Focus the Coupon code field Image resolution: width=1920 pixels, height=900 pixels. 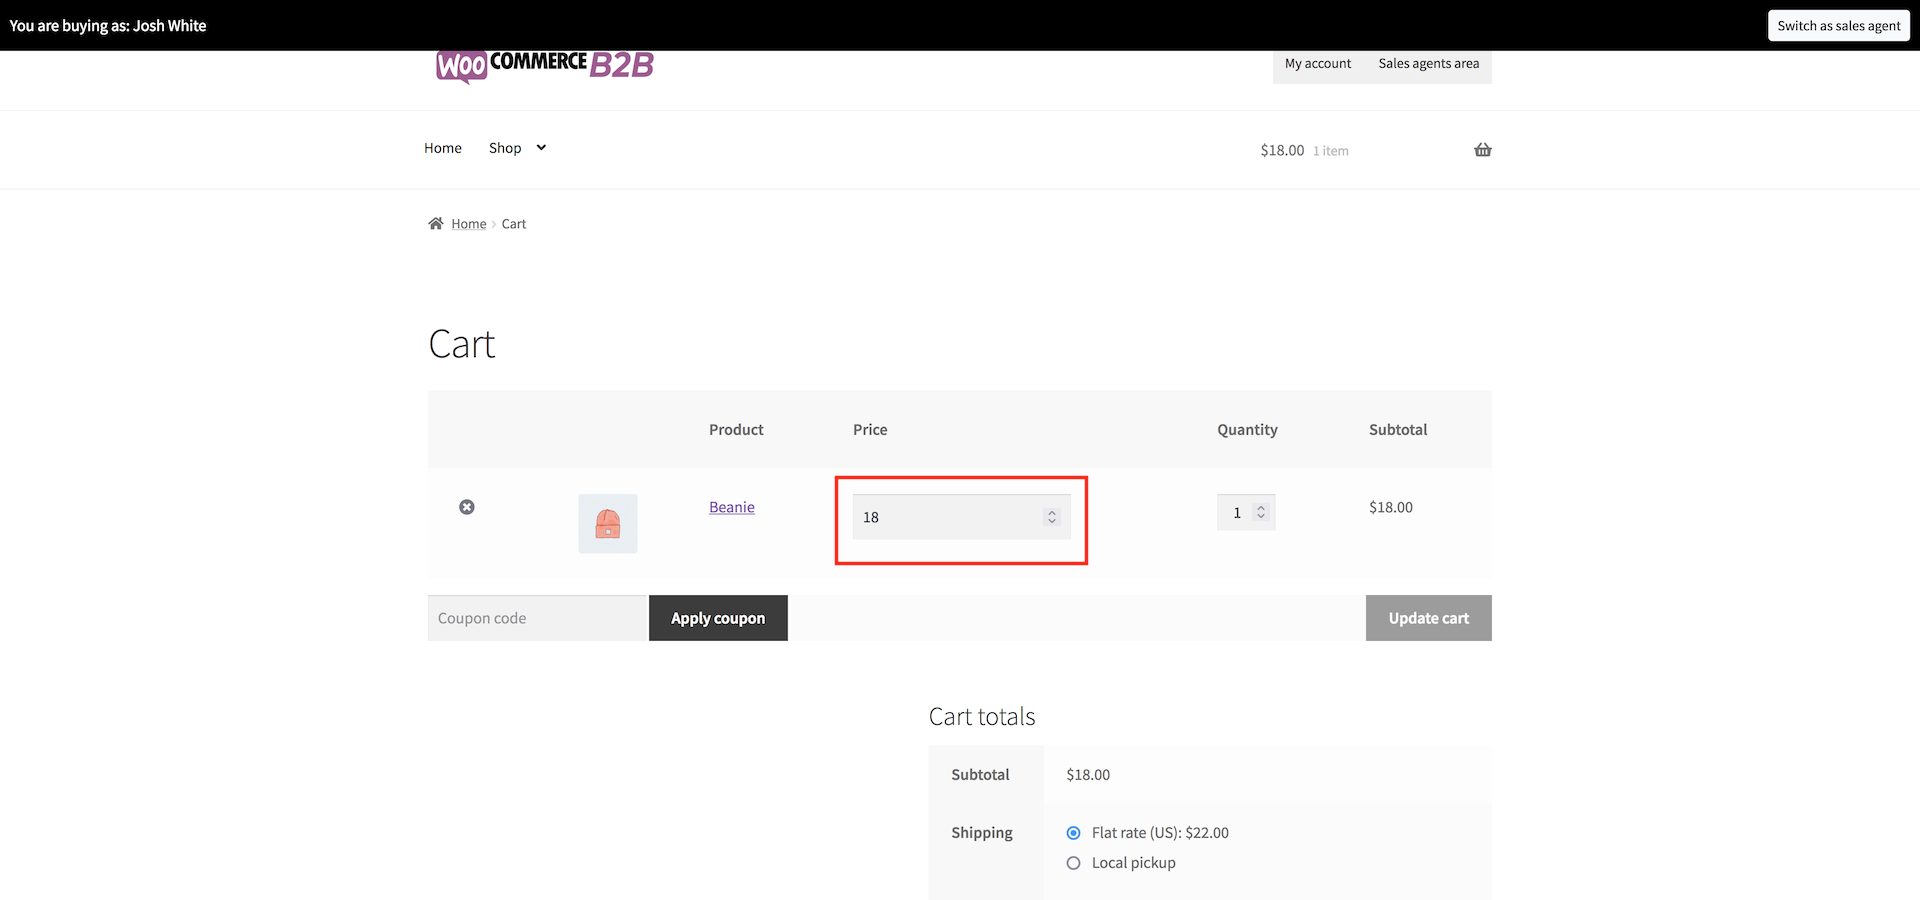[x=538, y=618]
